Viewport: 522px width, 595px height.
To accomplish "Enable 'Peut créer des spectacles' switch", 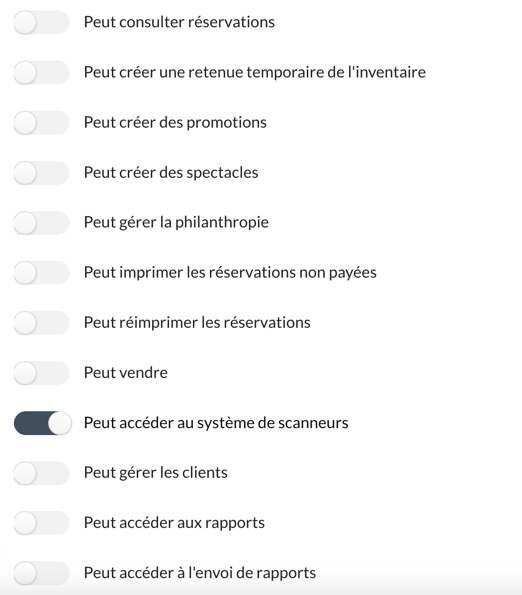I will (42, 173).
